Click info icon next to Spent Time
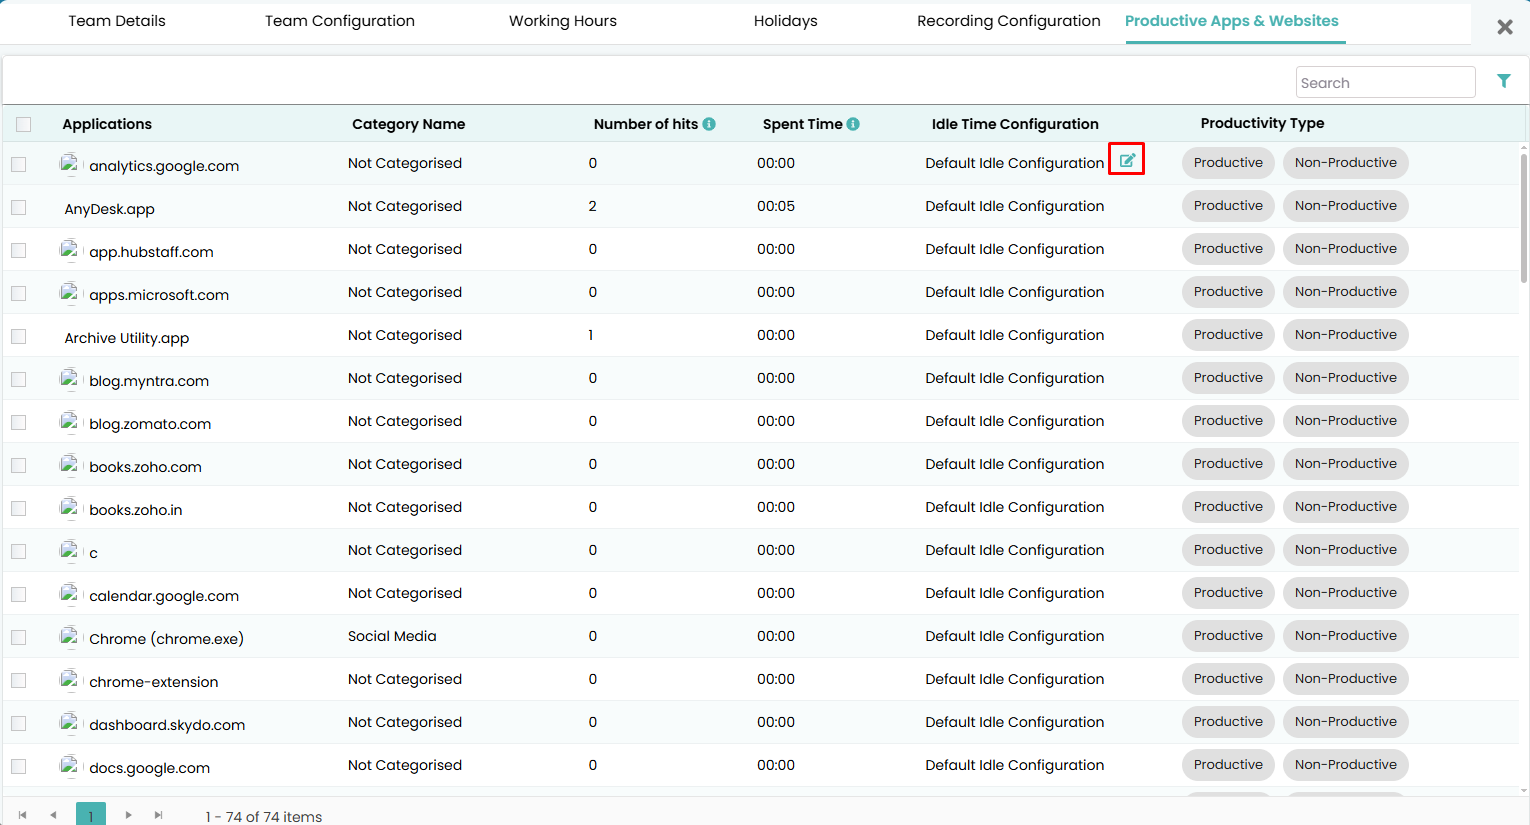This screenshot has width=1530, height=825. coord(853,124)
